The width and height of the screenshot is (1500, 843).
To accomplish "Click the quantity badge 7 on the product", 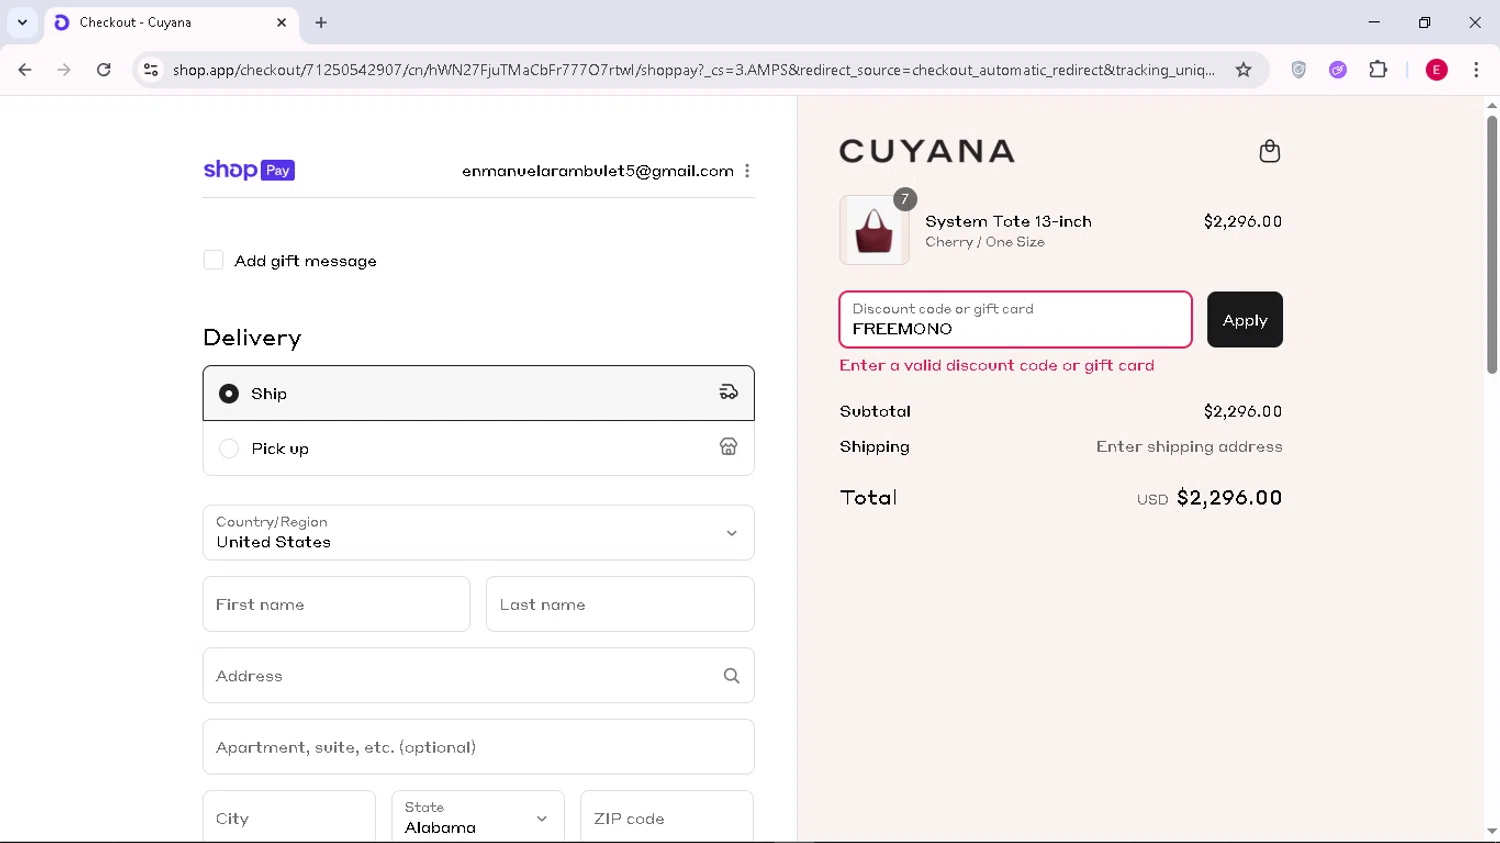I will pos(905,199).
